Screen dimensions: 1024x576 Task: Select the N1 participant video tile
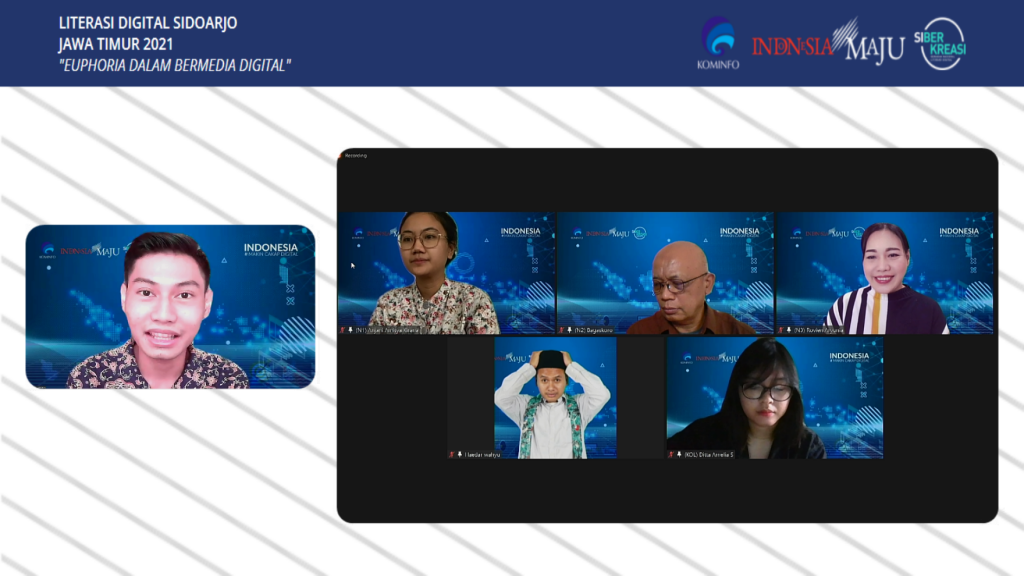tap(446, 270)
